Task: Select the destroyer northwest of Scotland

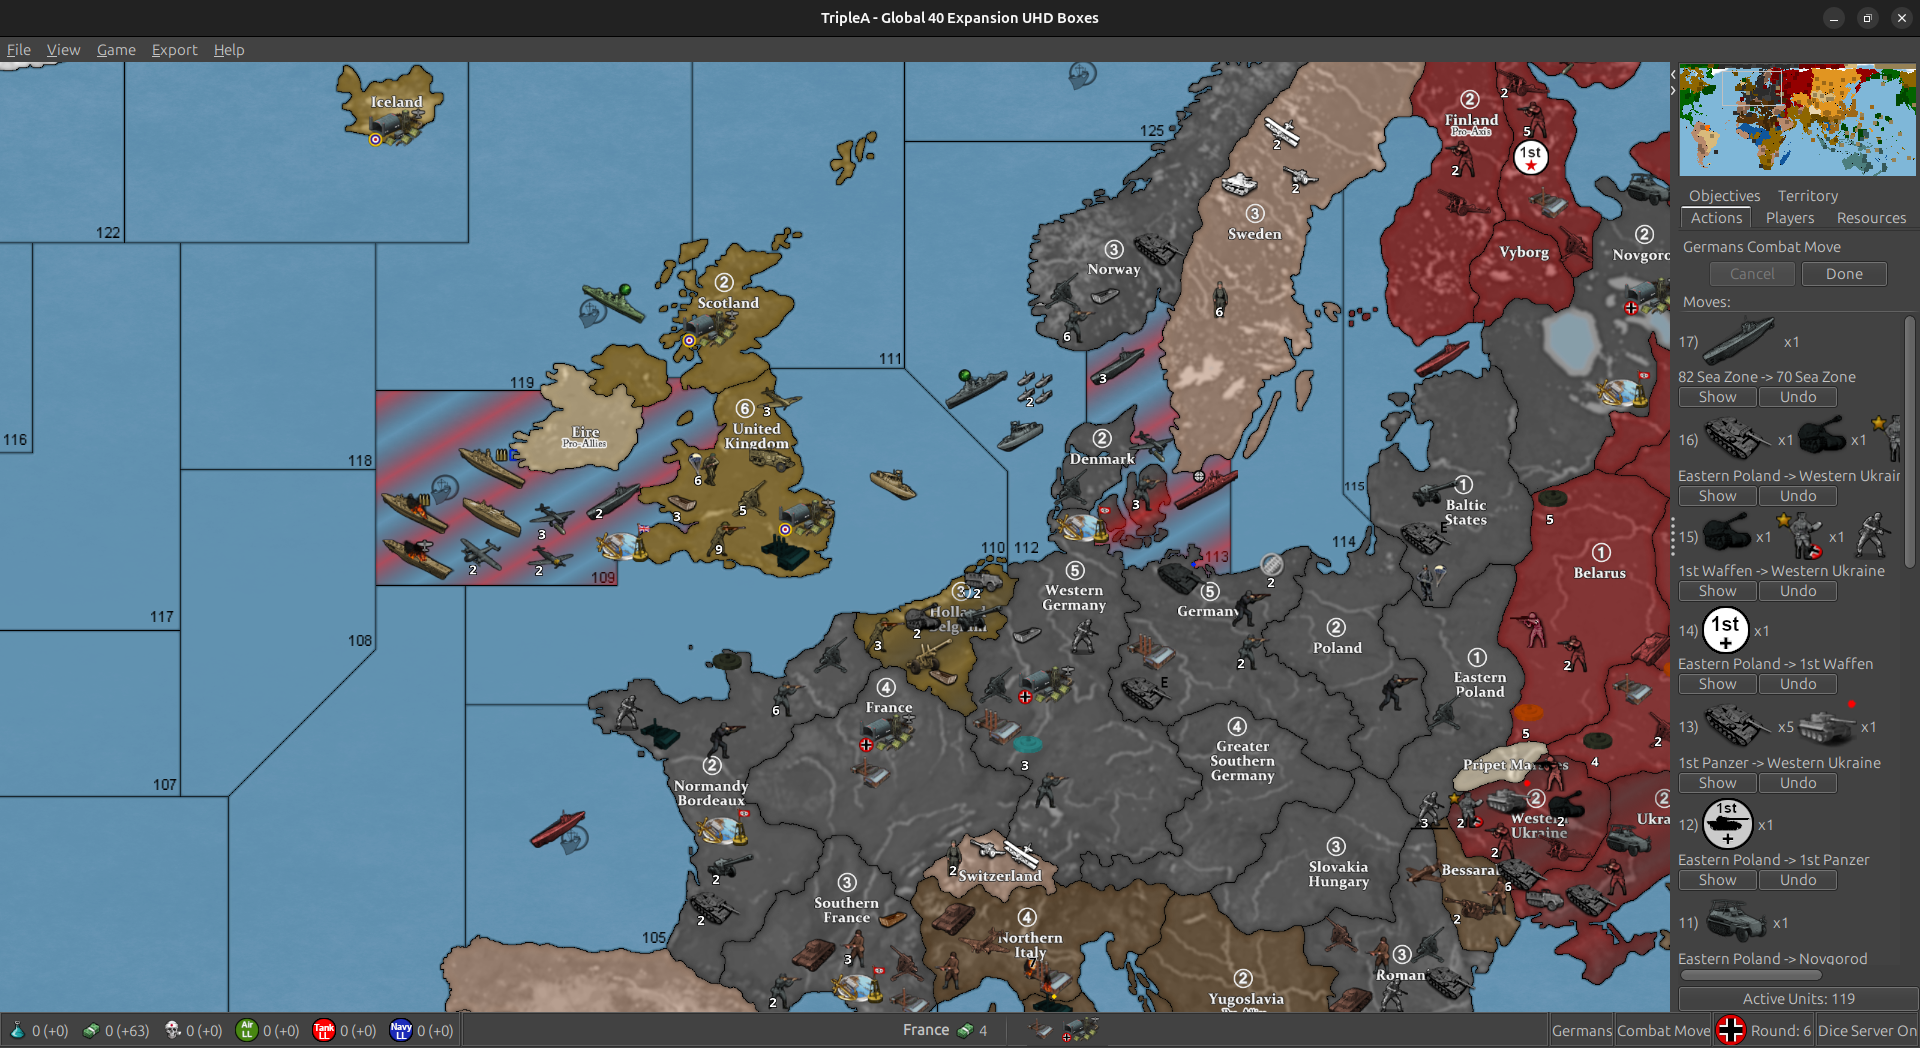Action: [x=613, y=301]
